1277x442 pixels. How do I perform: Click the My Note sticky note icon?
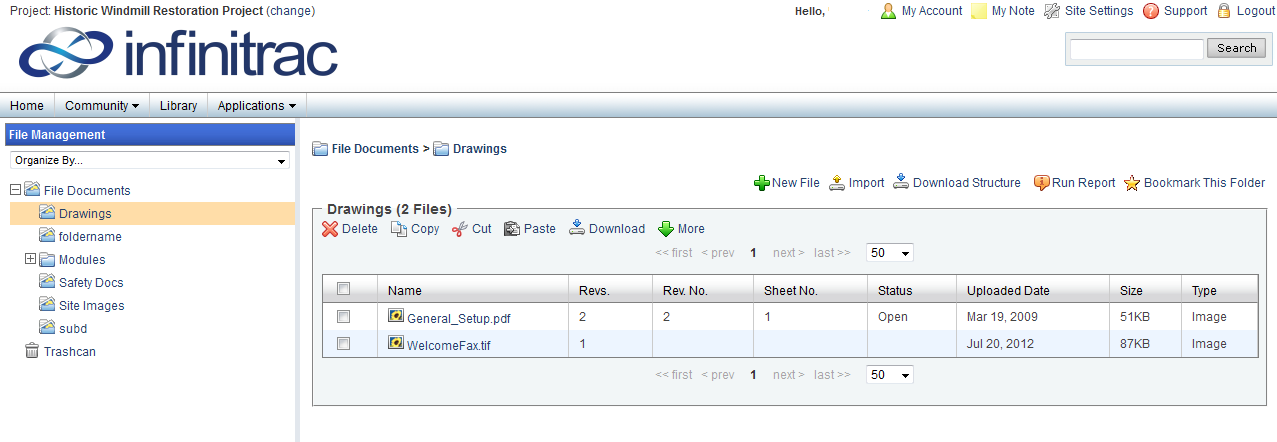[x=980, y=11]
